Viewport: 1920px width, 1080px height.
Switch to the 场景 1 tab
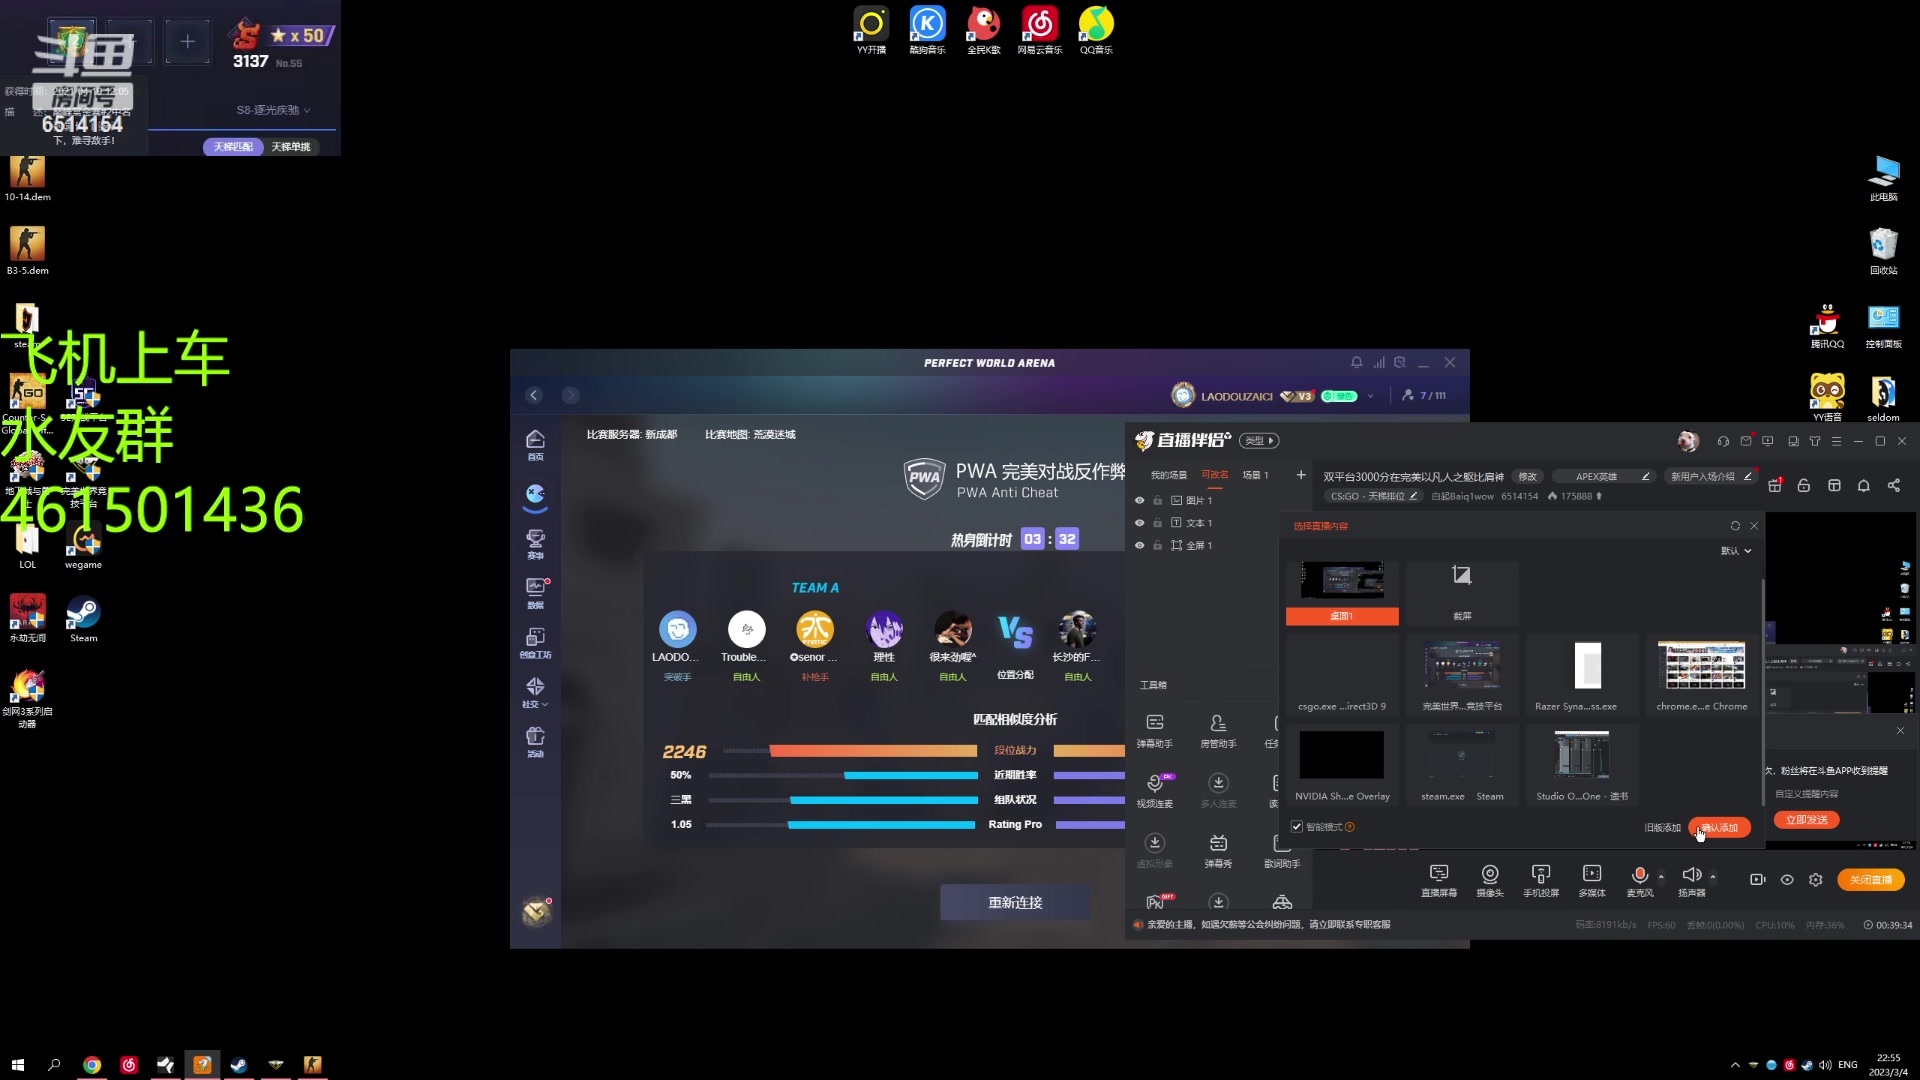point(1255,475)
